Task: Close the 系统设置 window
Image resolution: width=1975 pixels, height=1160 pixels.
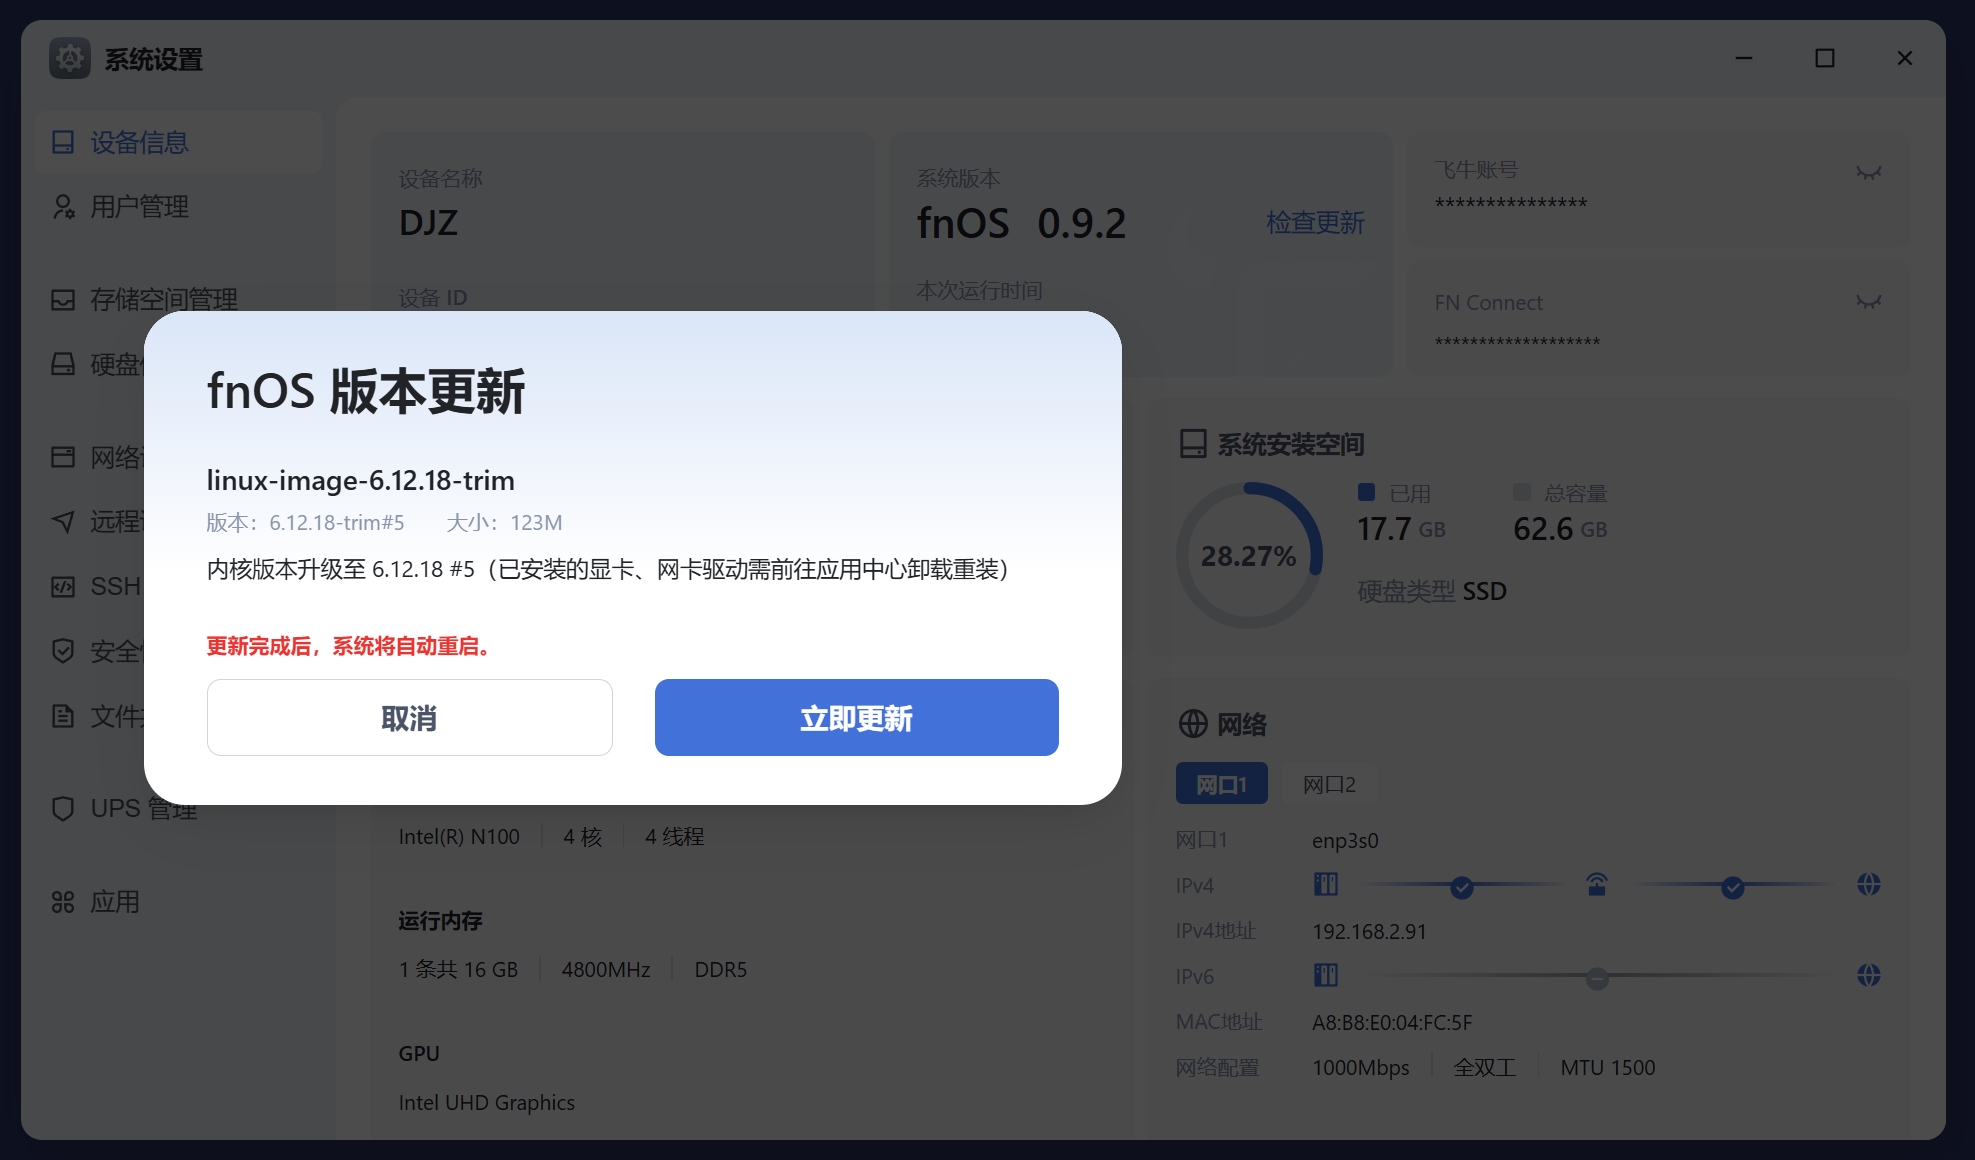Action: [1904, 58]
